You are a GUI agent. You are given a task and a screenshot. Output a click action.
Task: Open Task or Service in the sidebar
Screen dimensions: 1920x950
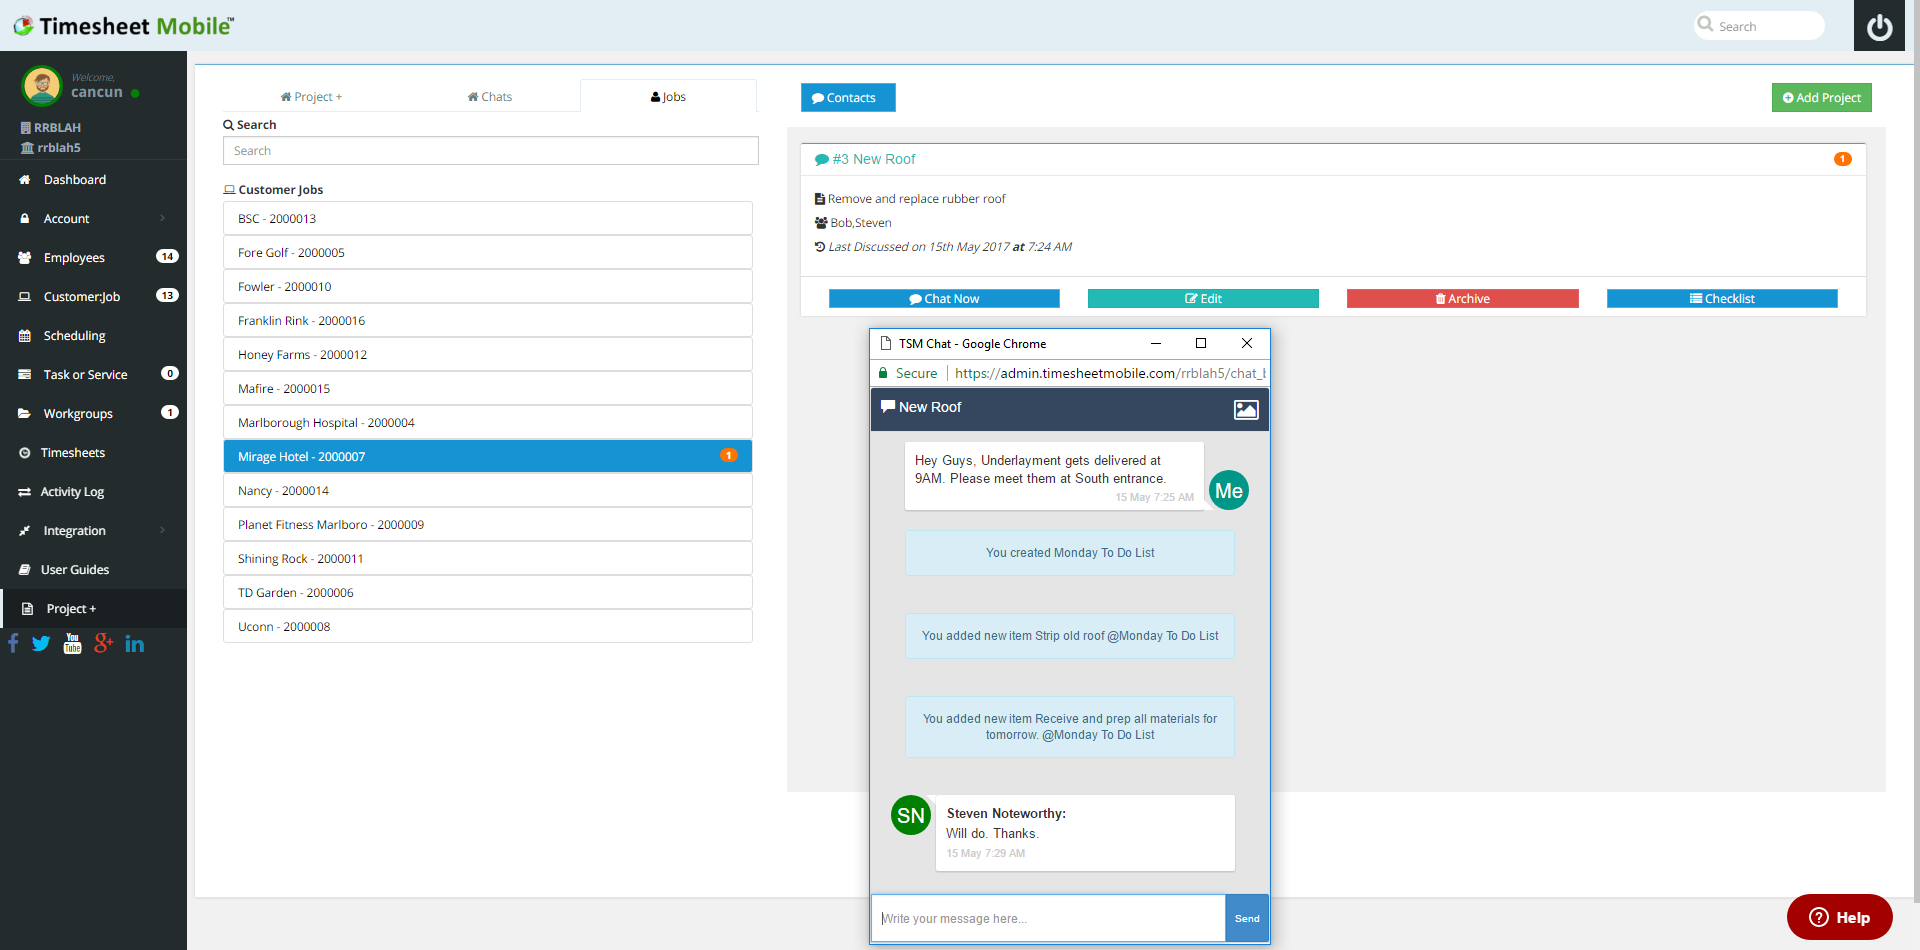[x=93, y=375]
